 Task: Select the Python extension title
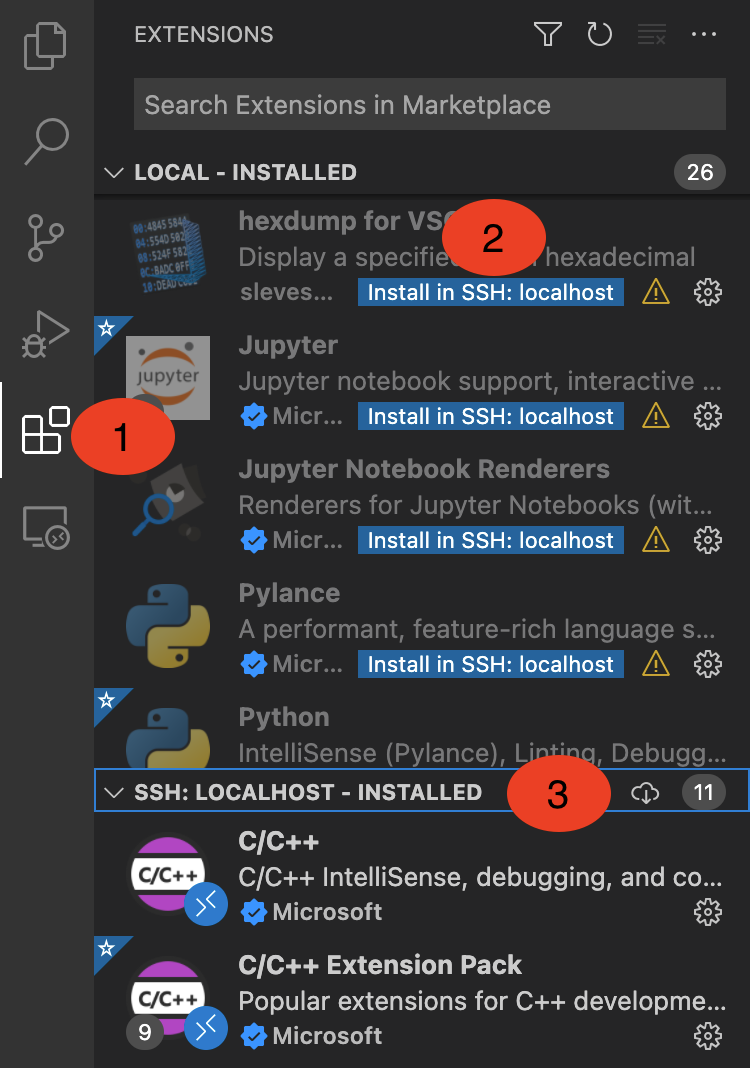coord(284,717)
